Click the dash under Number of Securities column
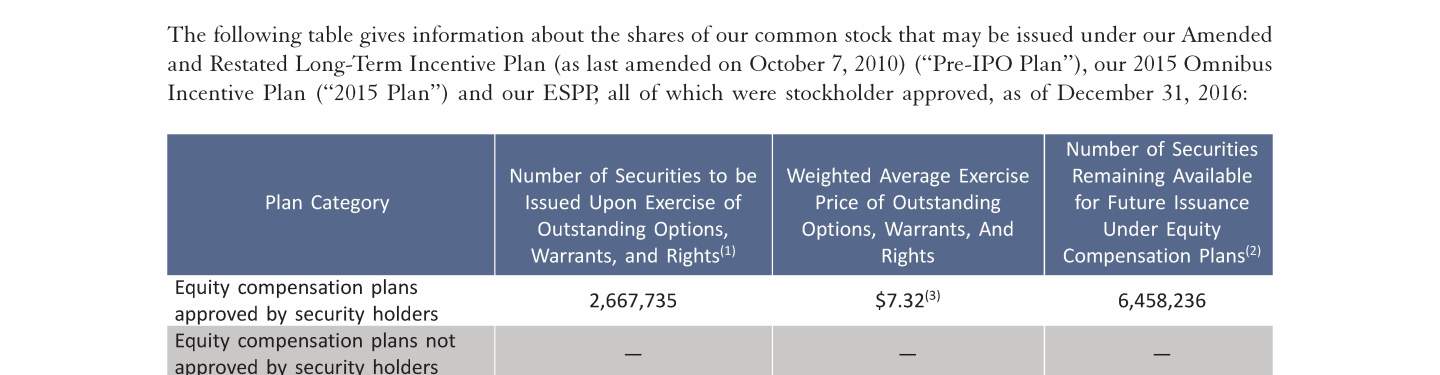Viewport: 1440px width, 375px height. (x=633, y=354)
